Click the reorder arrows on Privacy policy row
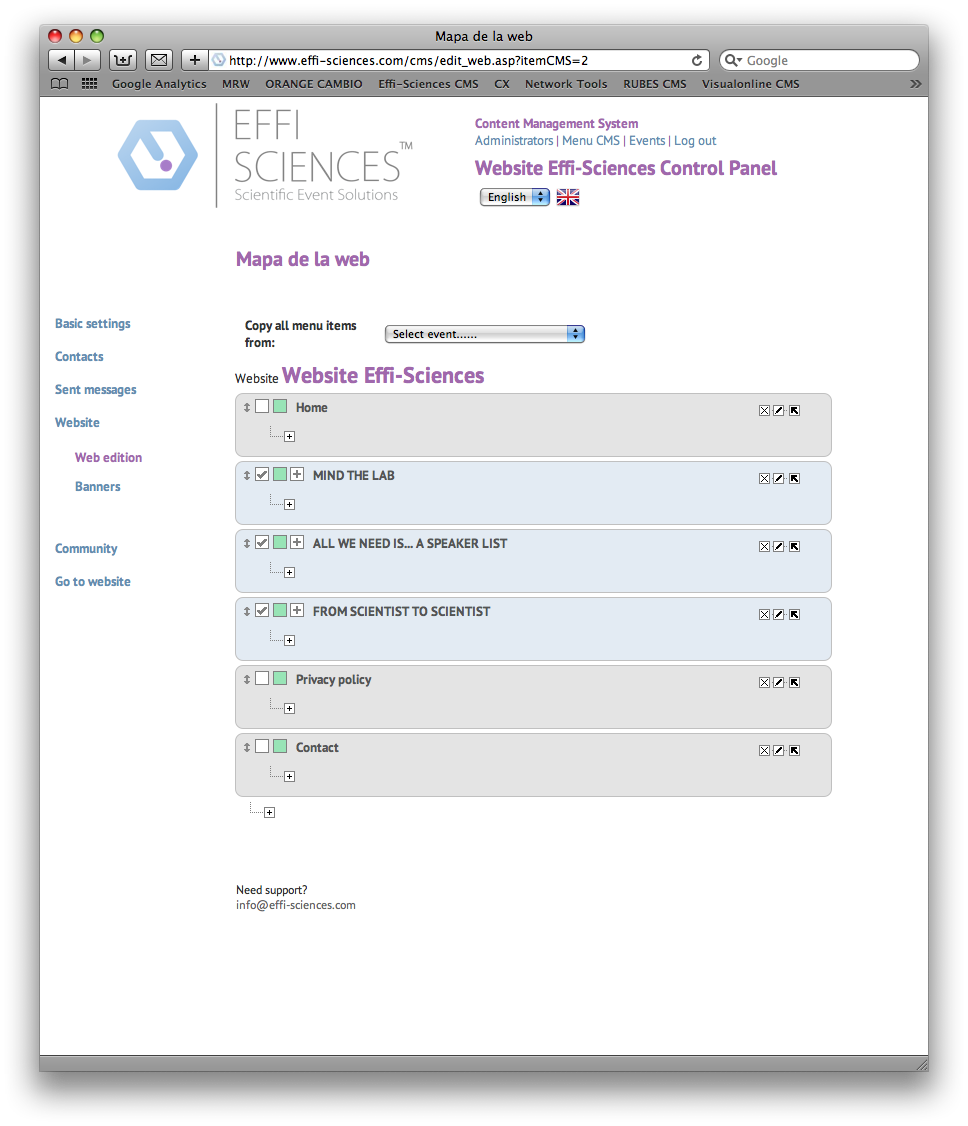 [x=246, y=679]
